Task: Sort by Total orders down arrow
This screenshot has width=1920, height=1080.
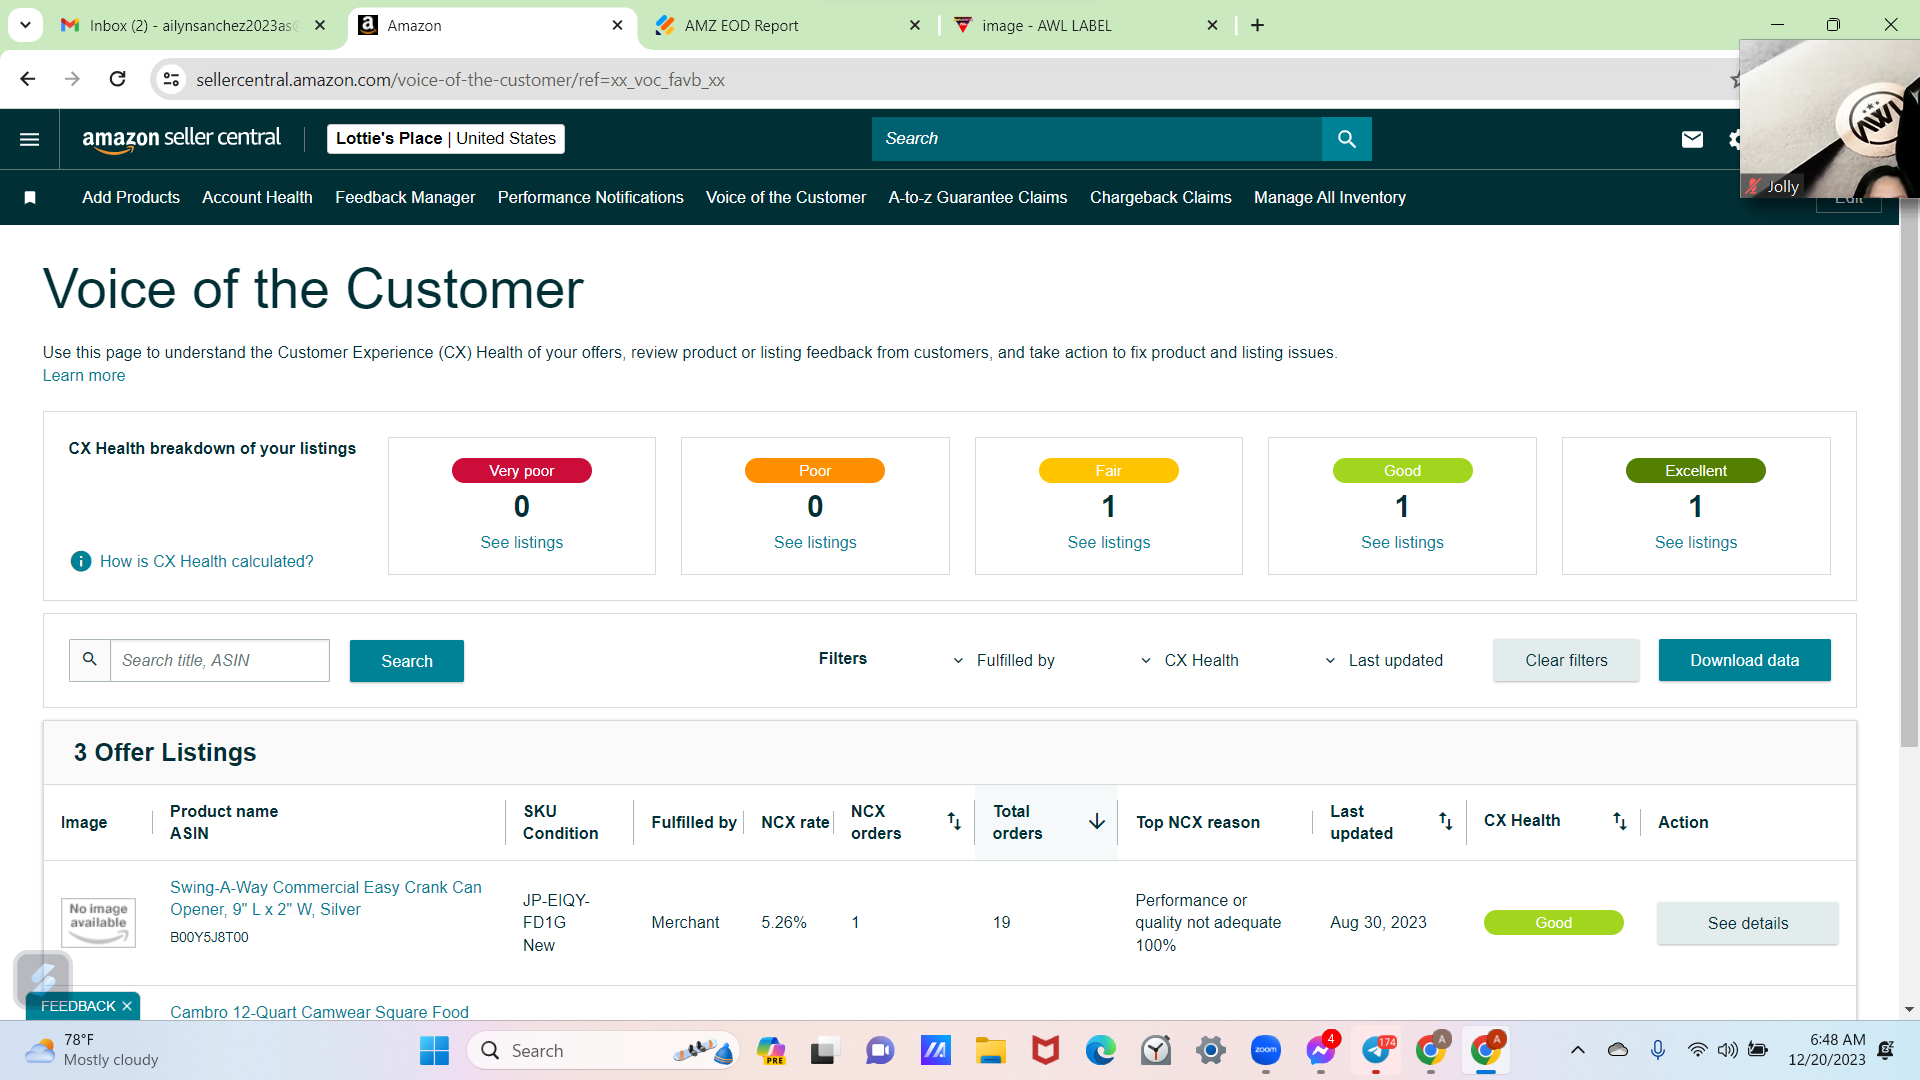Action: pos(1097,822)
